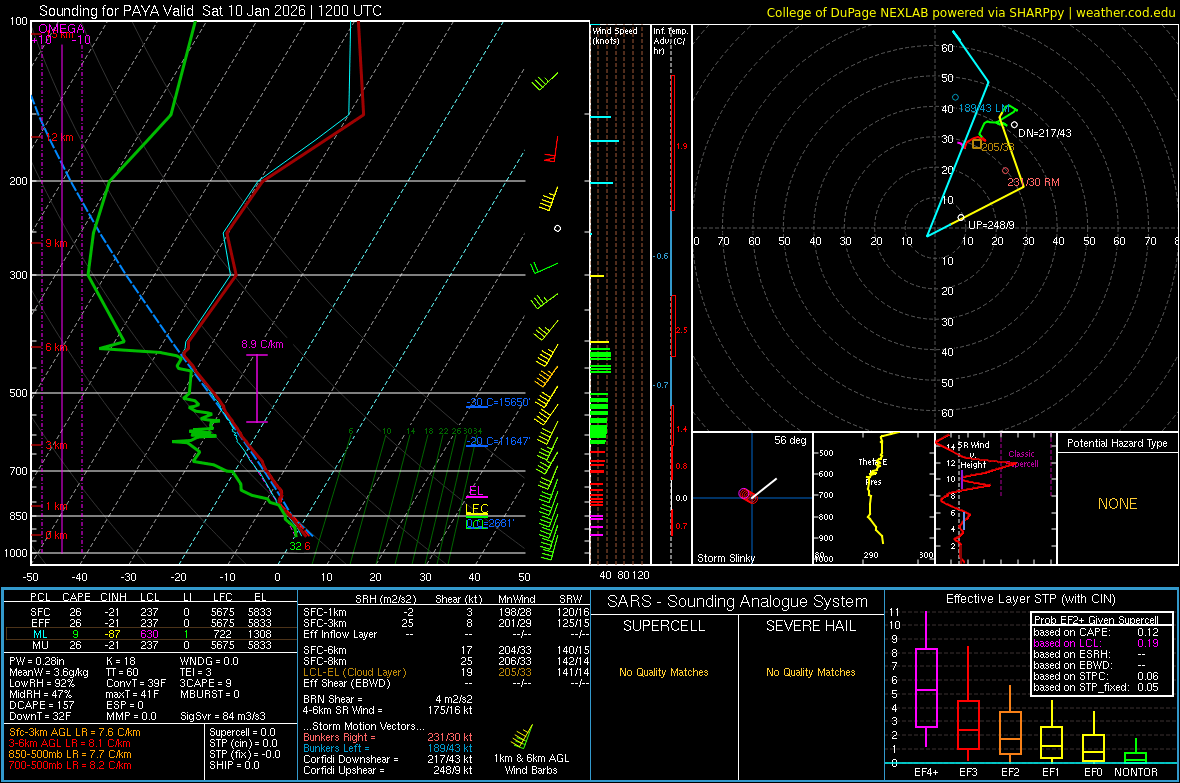Click the 'DCAPE = 157' value
Viewport: 1180px width, 783px height.
(x=41, y=705)
